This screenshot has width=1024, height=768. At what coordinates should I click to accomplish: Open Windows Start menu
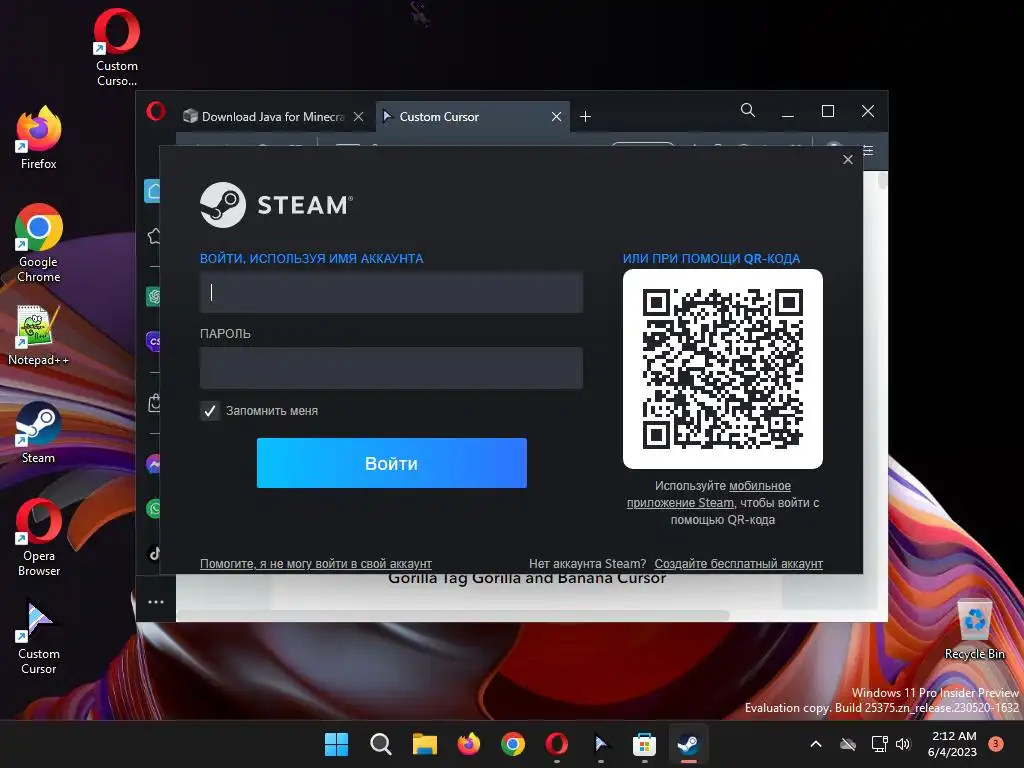pyautogui.click(x=336, y=744)
